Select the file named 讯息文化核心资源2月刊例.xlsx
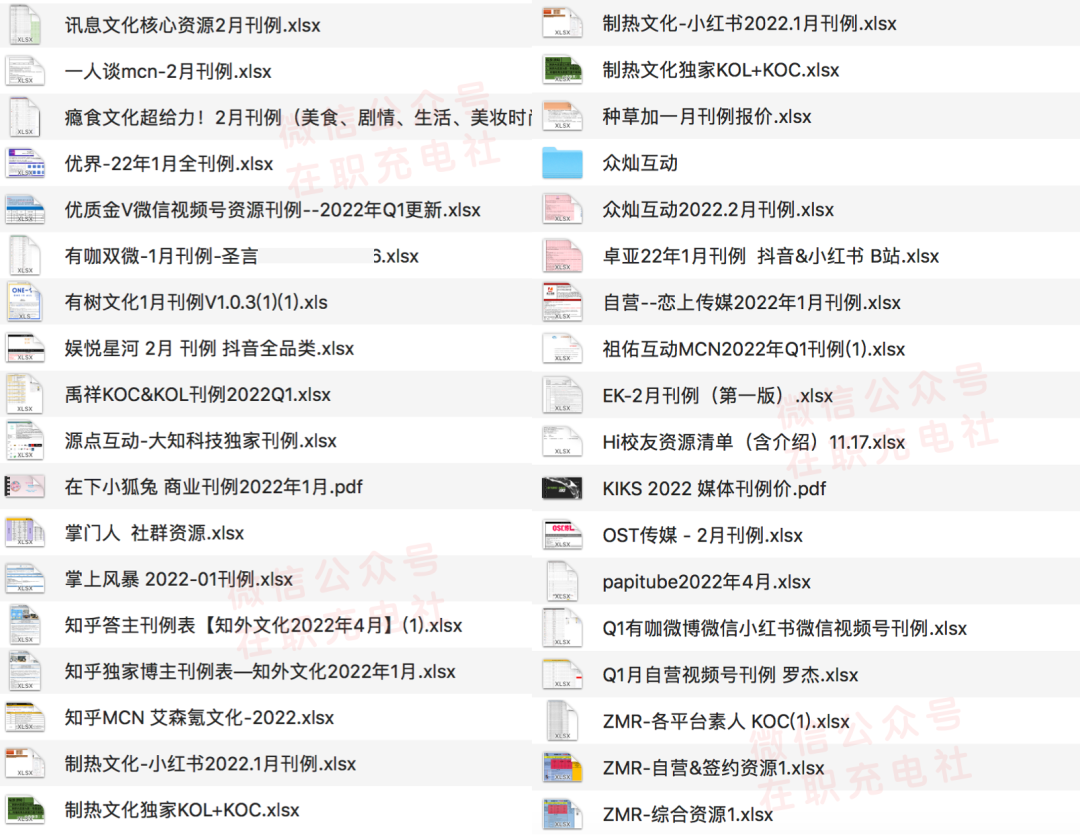Image resolution: width=1080 pixels, height=837 pixels. coord(192,25)
